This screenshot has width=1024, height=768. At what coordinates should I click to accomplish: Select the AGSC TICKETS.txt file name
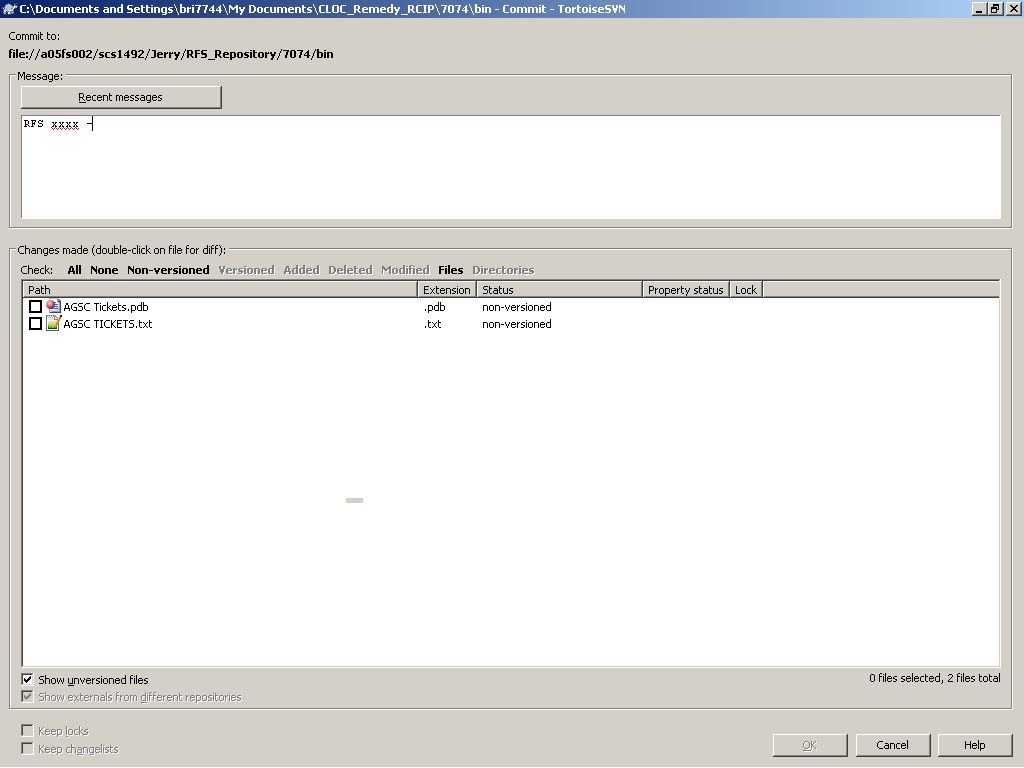pos(108,324)
